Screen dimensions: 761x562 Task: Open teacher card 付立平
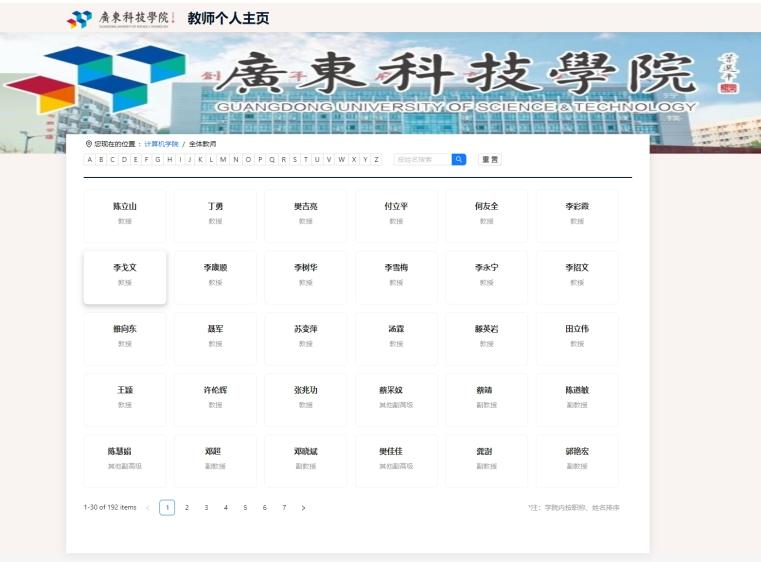[x=397, y=216]
